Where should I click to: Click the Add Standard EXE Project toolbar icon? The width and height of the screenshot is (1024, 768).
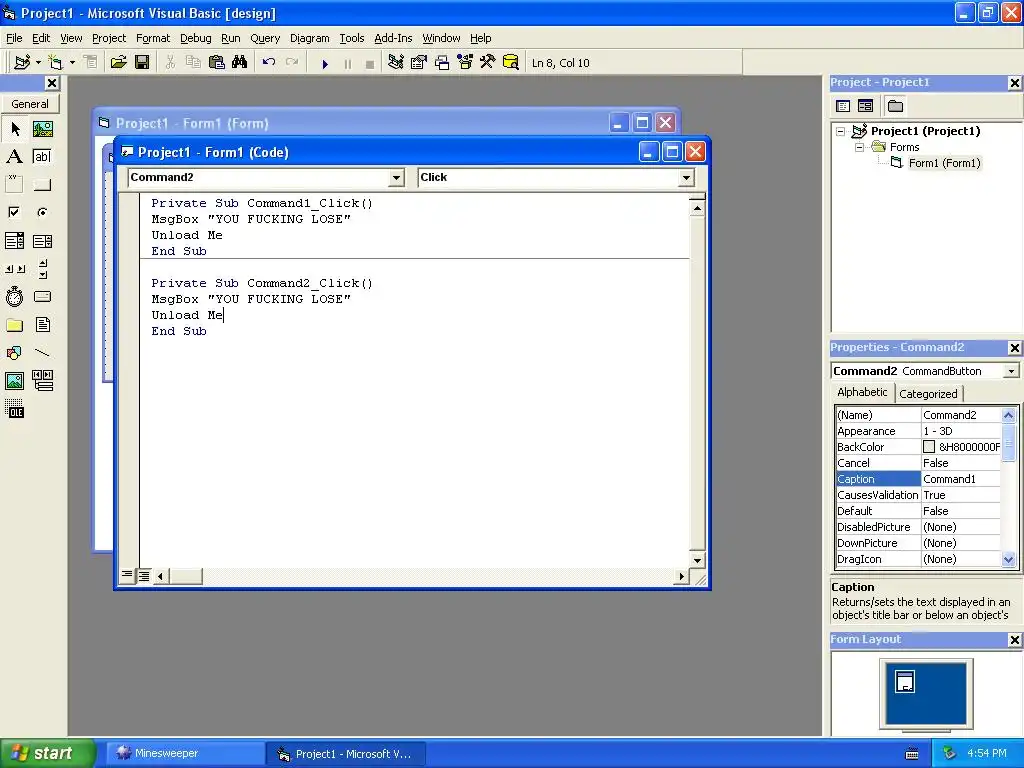pos(22,63)
